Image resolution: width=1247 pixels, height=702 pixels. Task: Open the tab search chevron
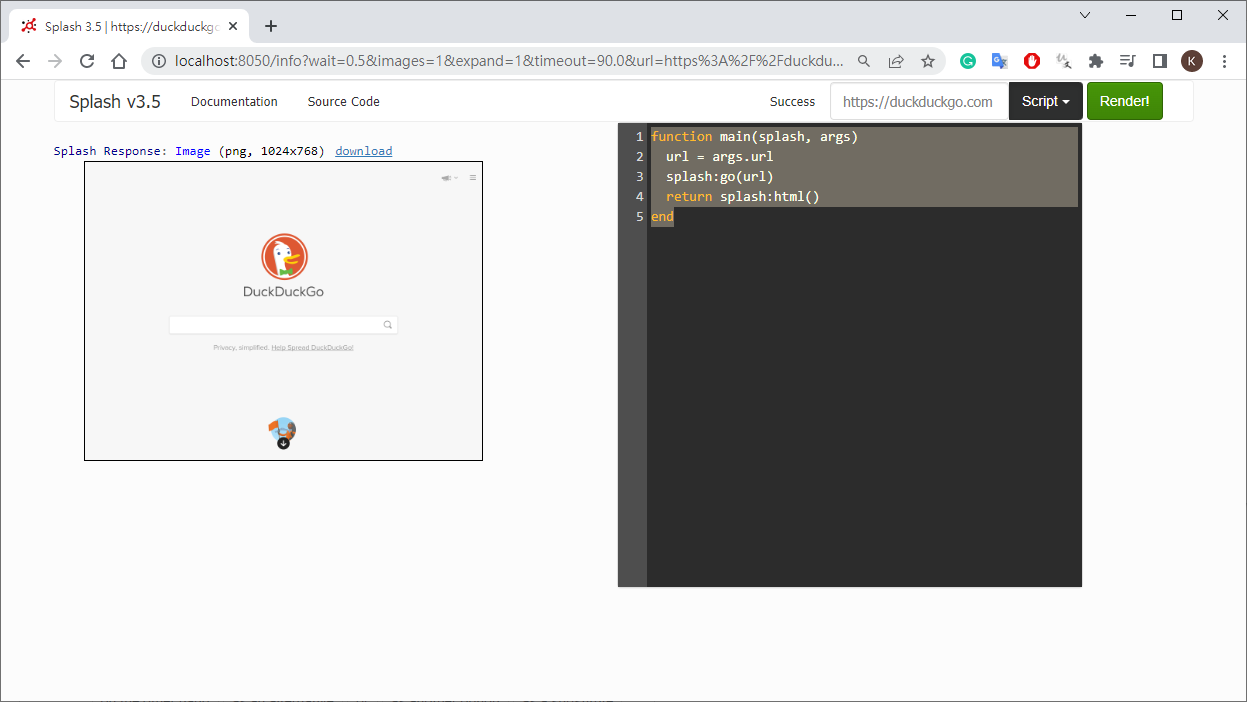click(1086, 15)
